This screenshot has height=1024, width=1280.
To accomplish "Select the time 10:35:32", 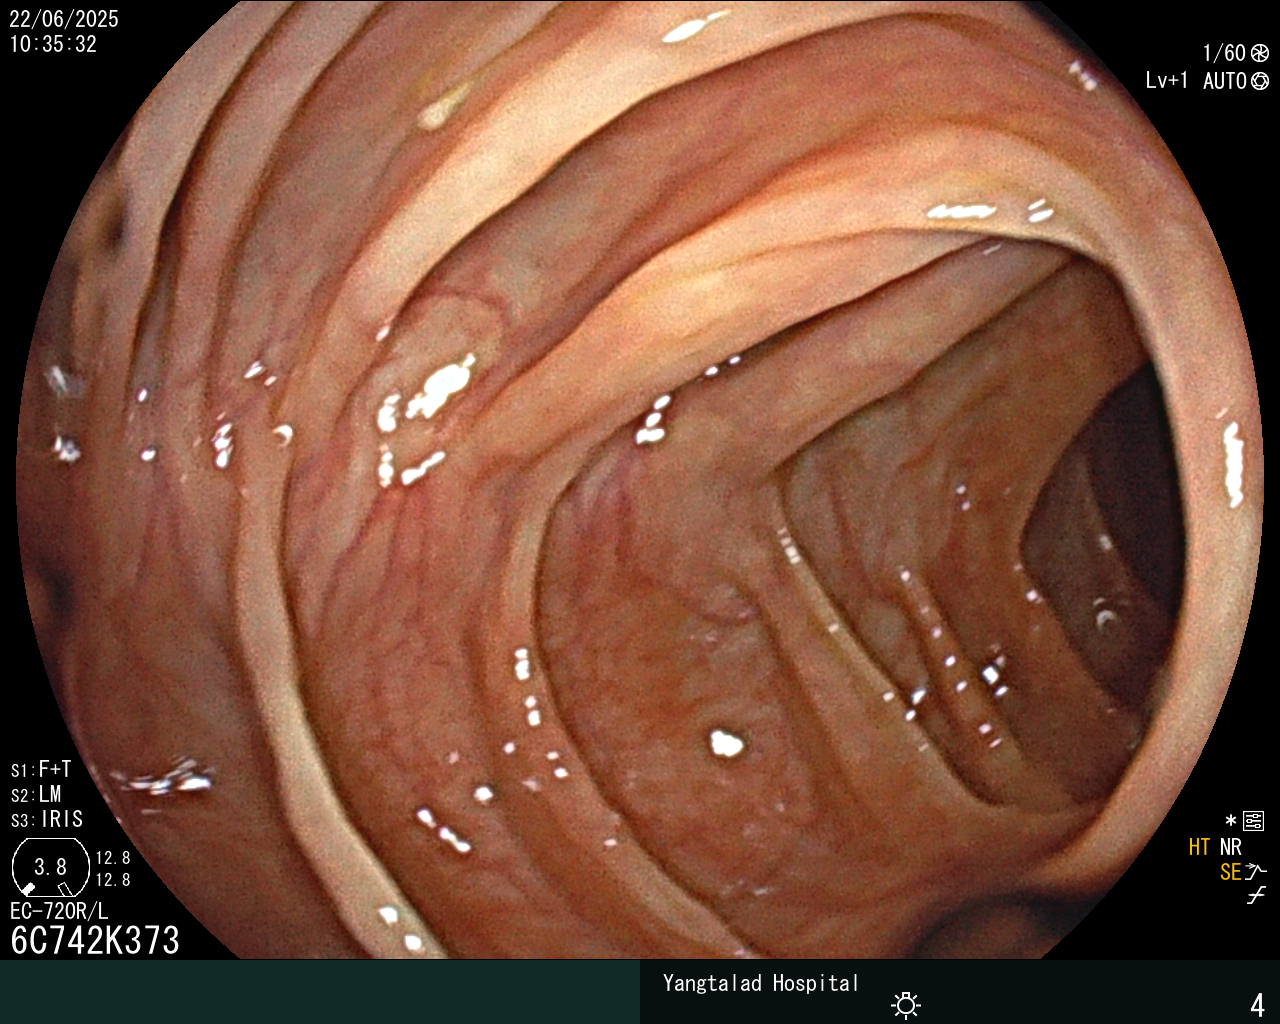I will click(53, 44).
